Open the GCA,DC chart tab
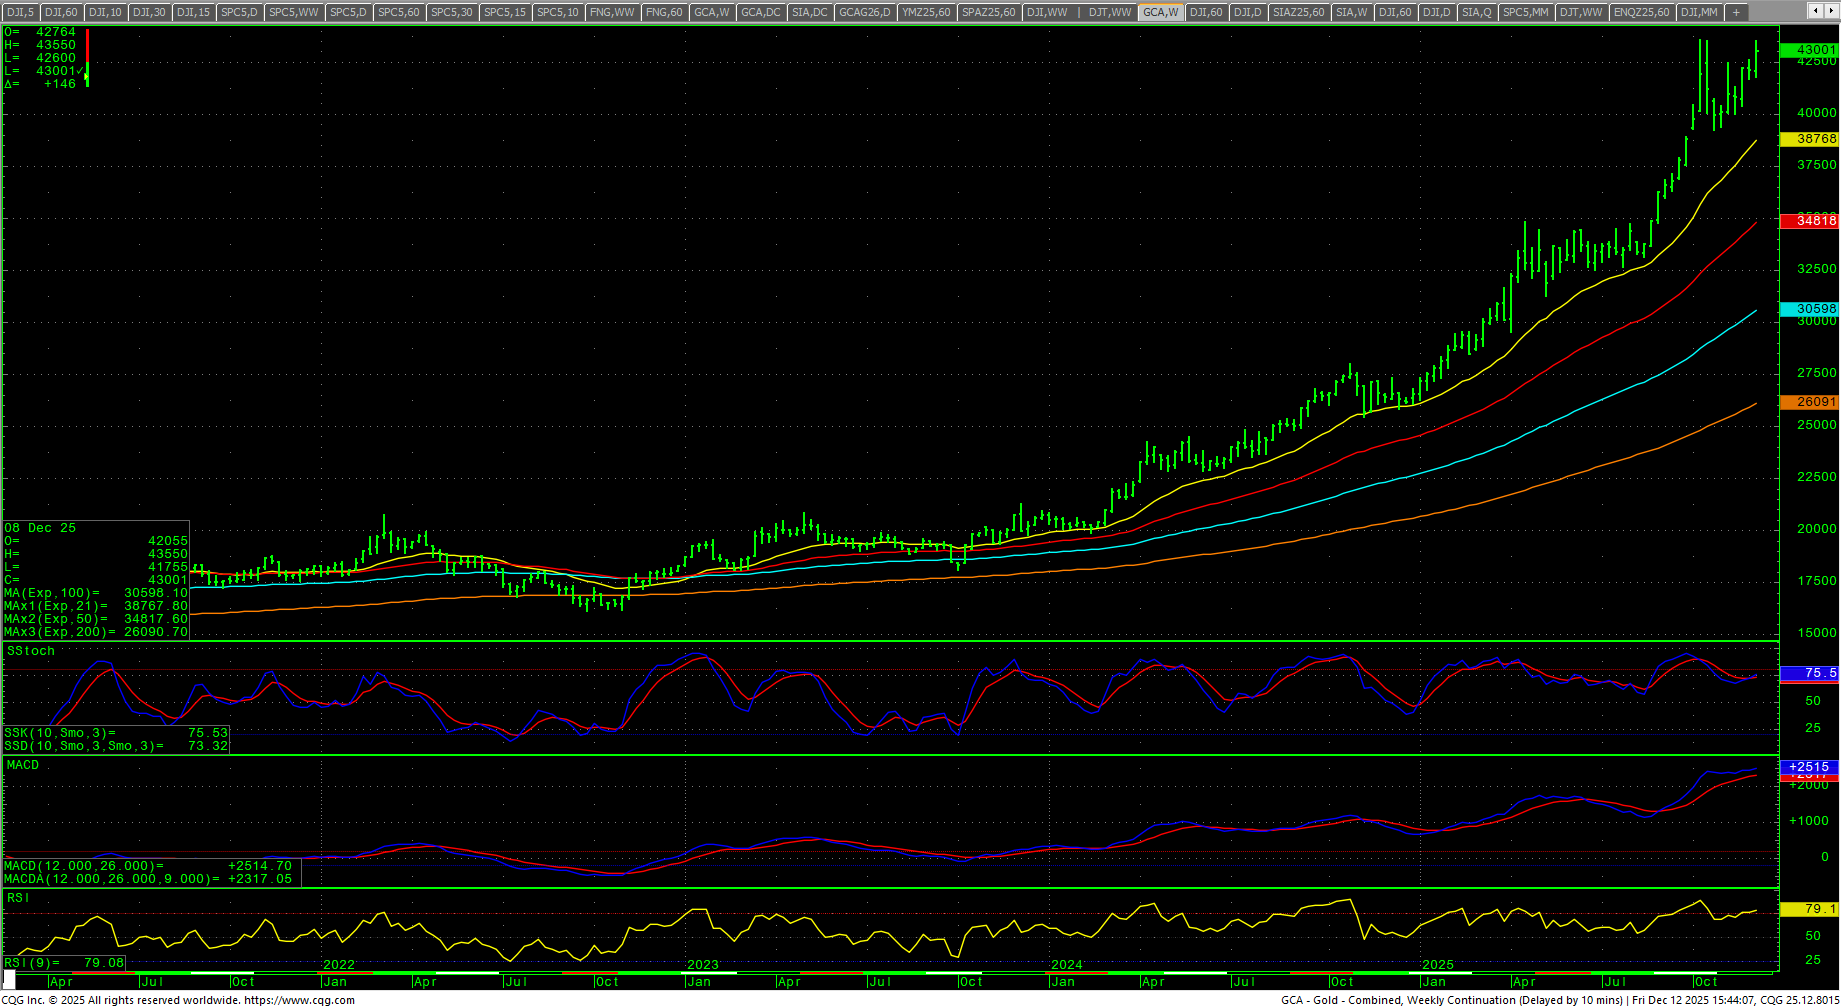 pos(760,12)
